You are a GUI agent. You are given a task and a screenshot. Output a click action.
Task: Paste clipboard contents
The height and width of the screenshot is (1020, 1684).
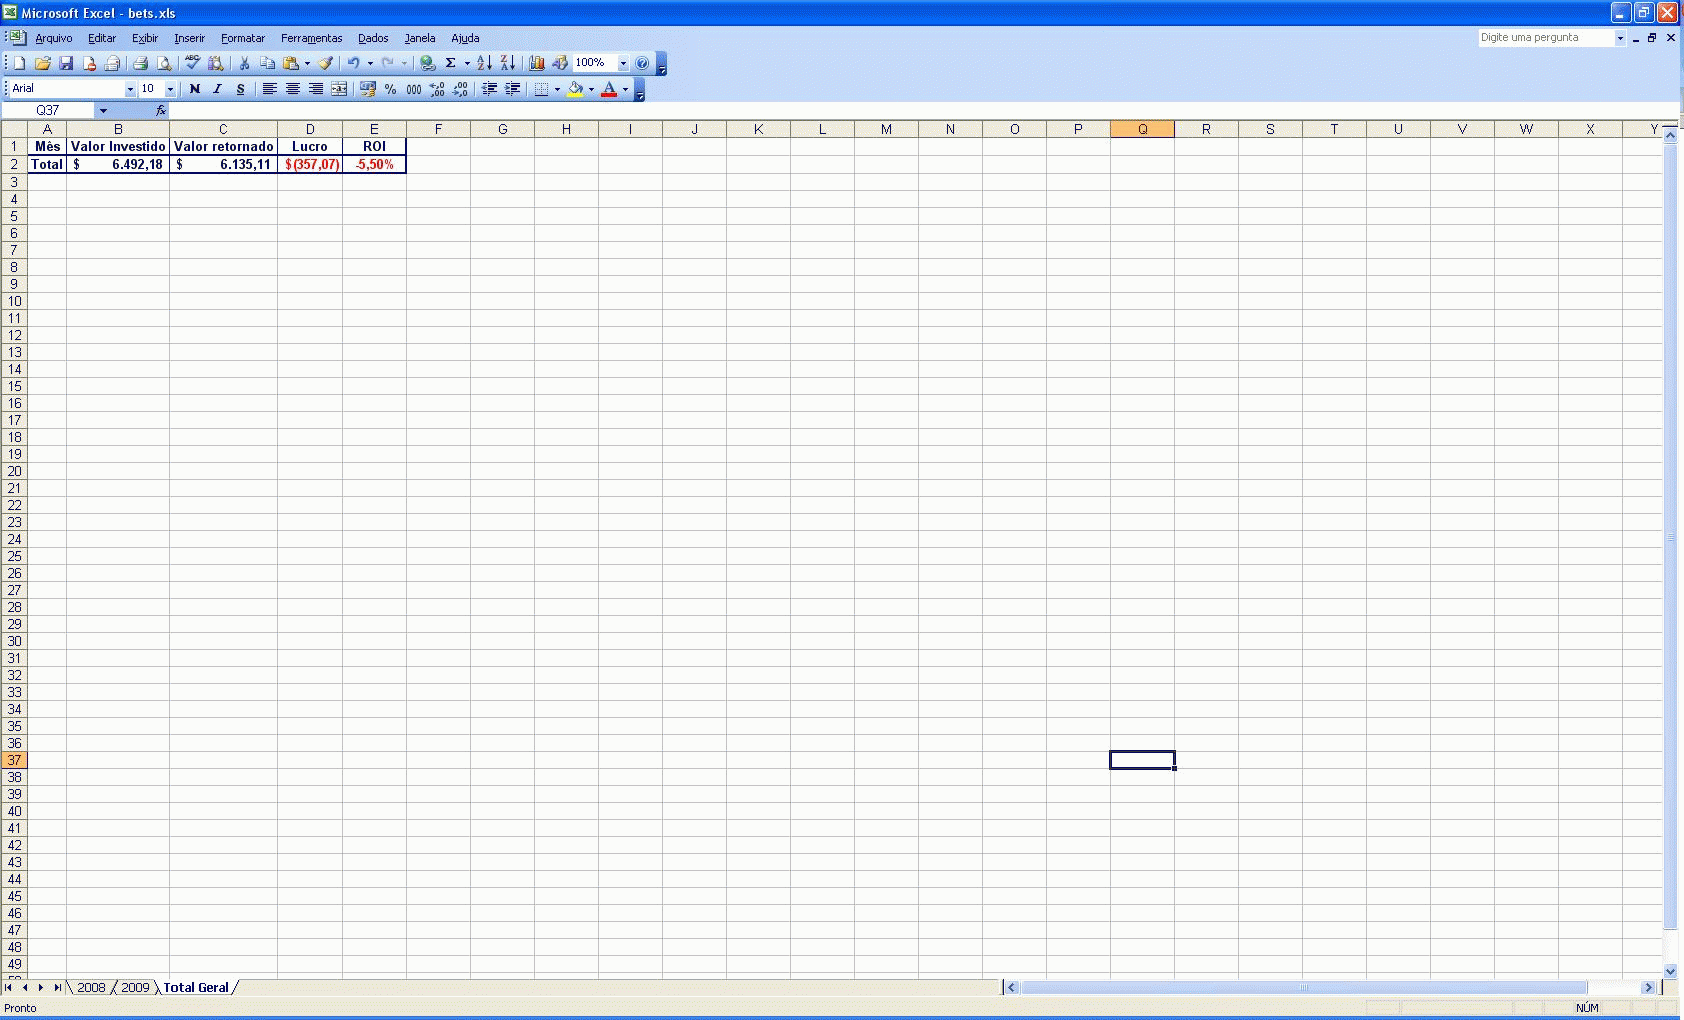(x=291, y=63)
